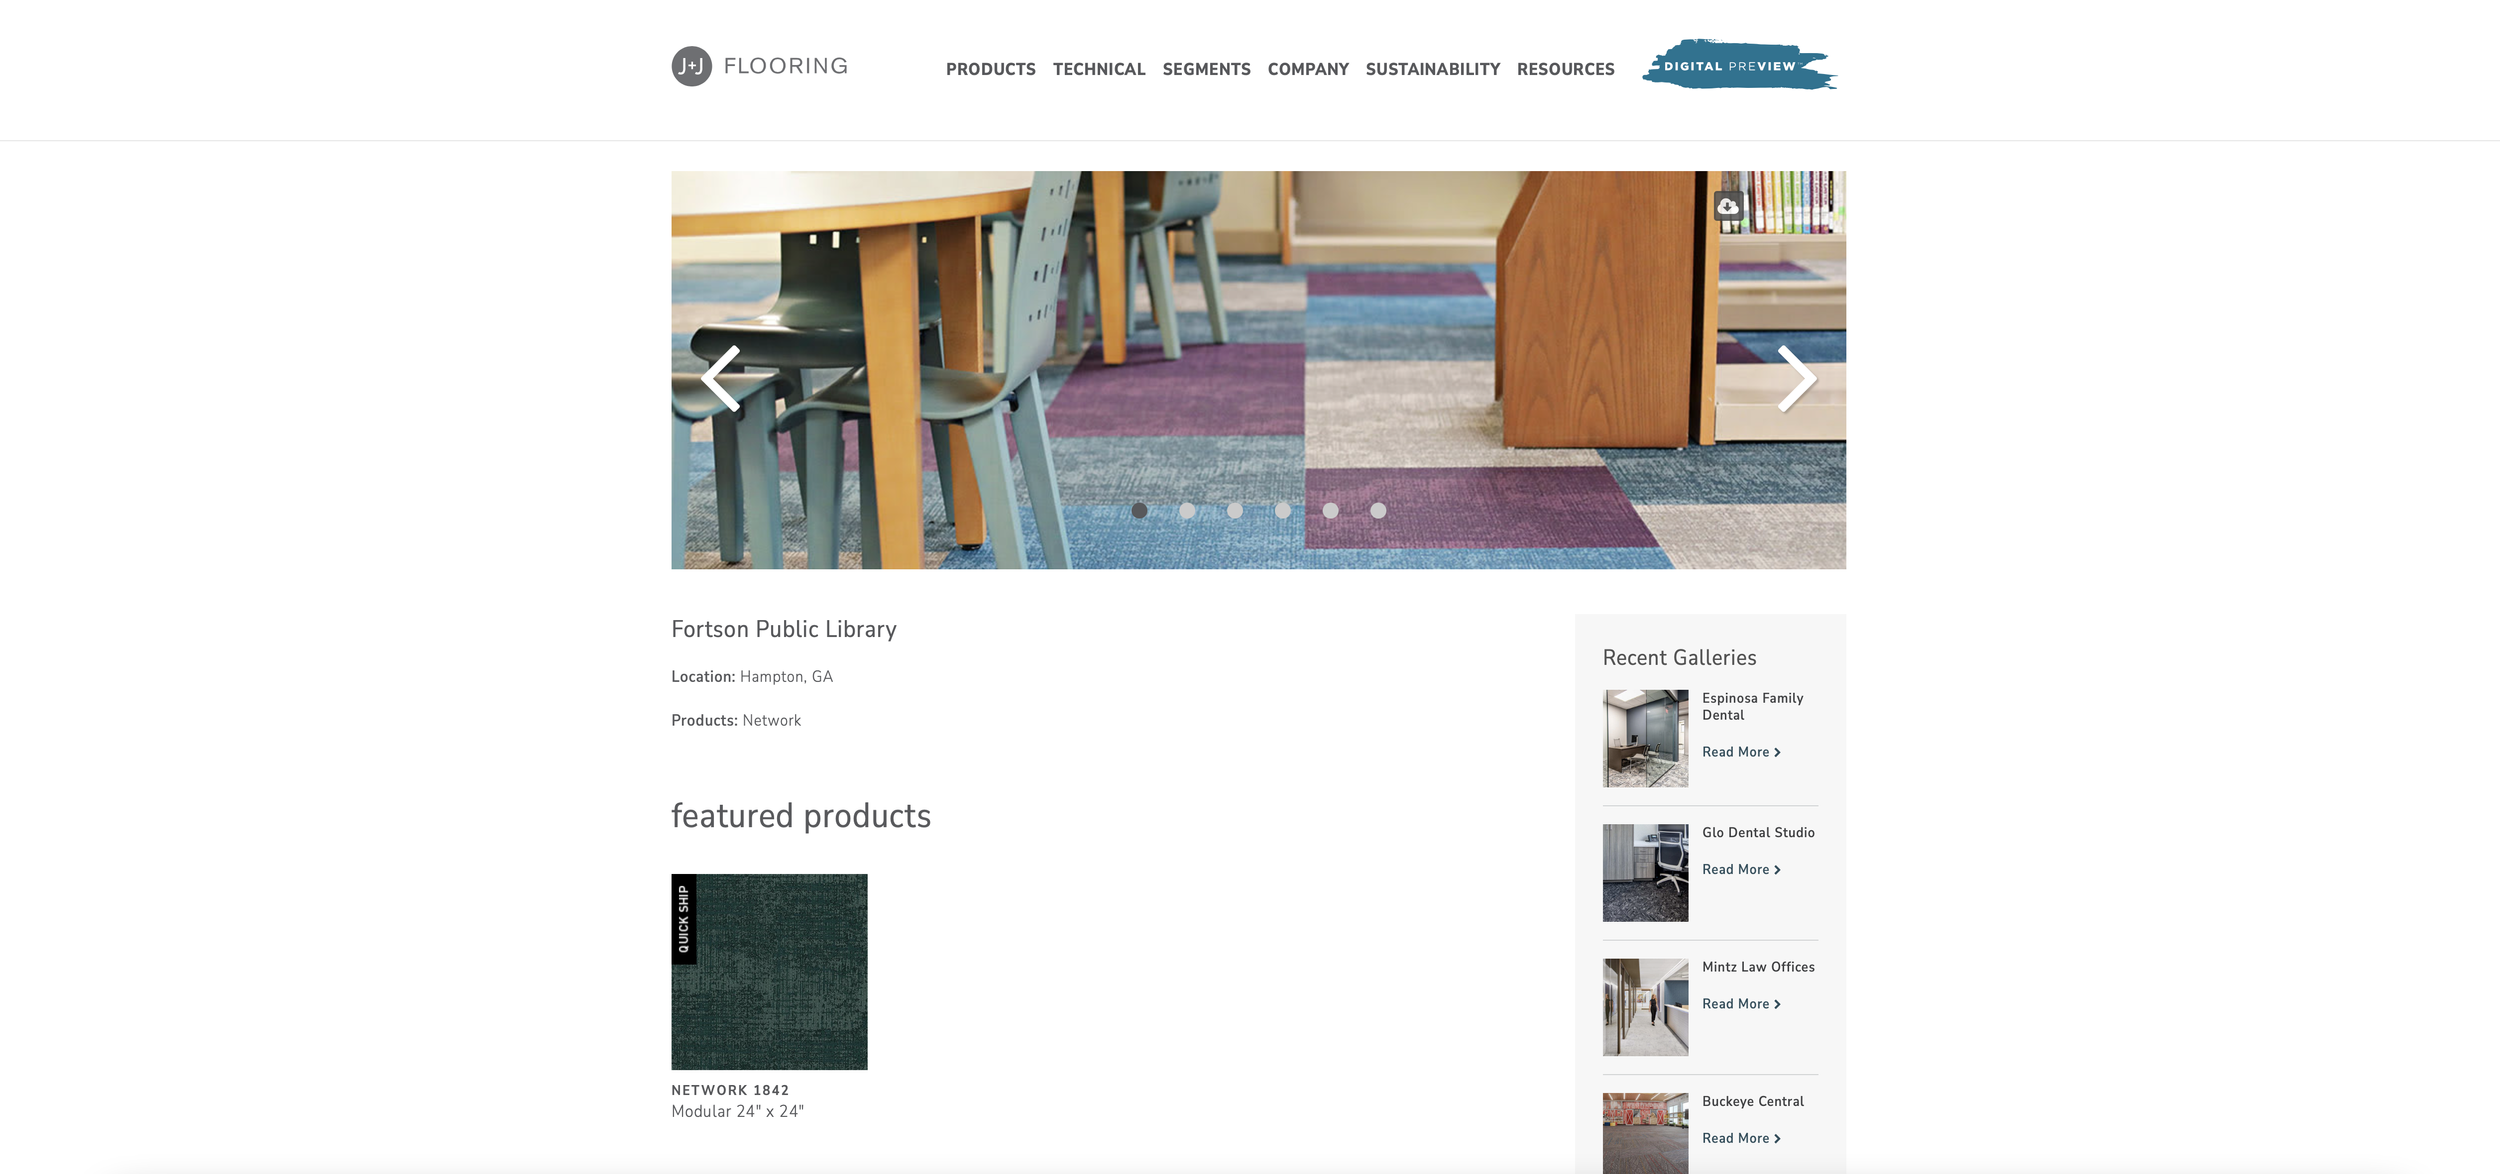Expand the Segments navigation item
2500x1174 pixels.
[1206, 69]
